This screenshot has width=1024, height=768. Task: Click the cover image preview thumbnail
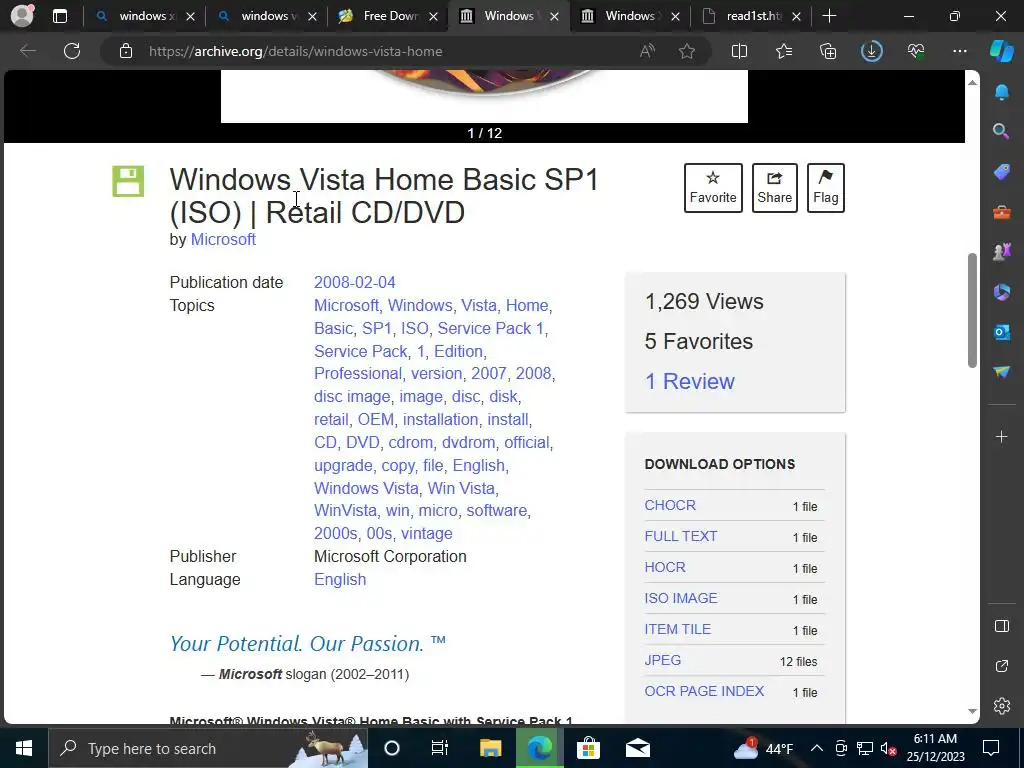coord(484,96)
